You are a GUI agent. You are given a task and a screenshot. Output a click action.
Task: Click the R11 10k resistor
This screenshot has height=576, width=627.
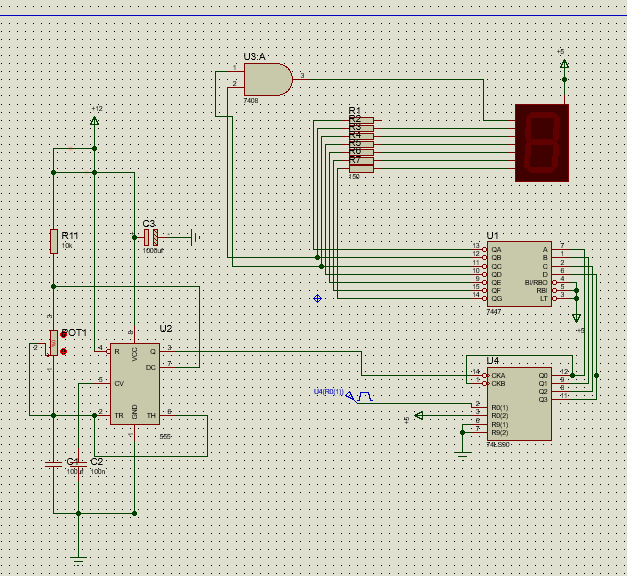[54, 241]
